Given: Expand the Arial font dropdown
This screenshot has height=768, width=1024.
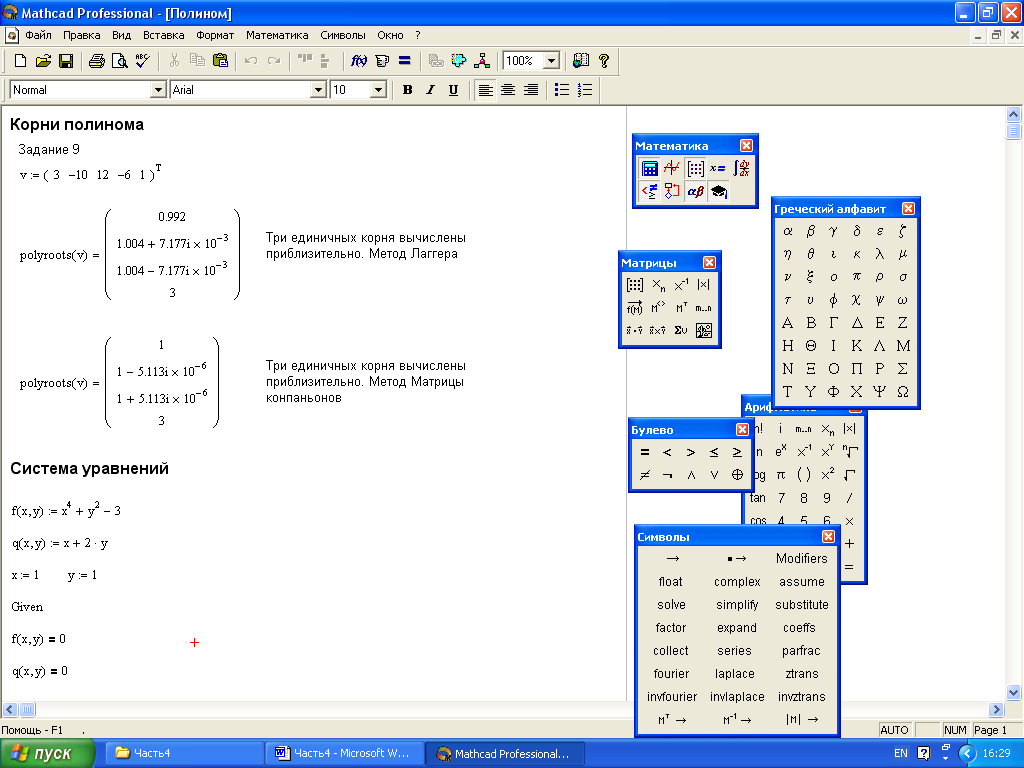Looking at the screenshot, I should pos(318,90).
